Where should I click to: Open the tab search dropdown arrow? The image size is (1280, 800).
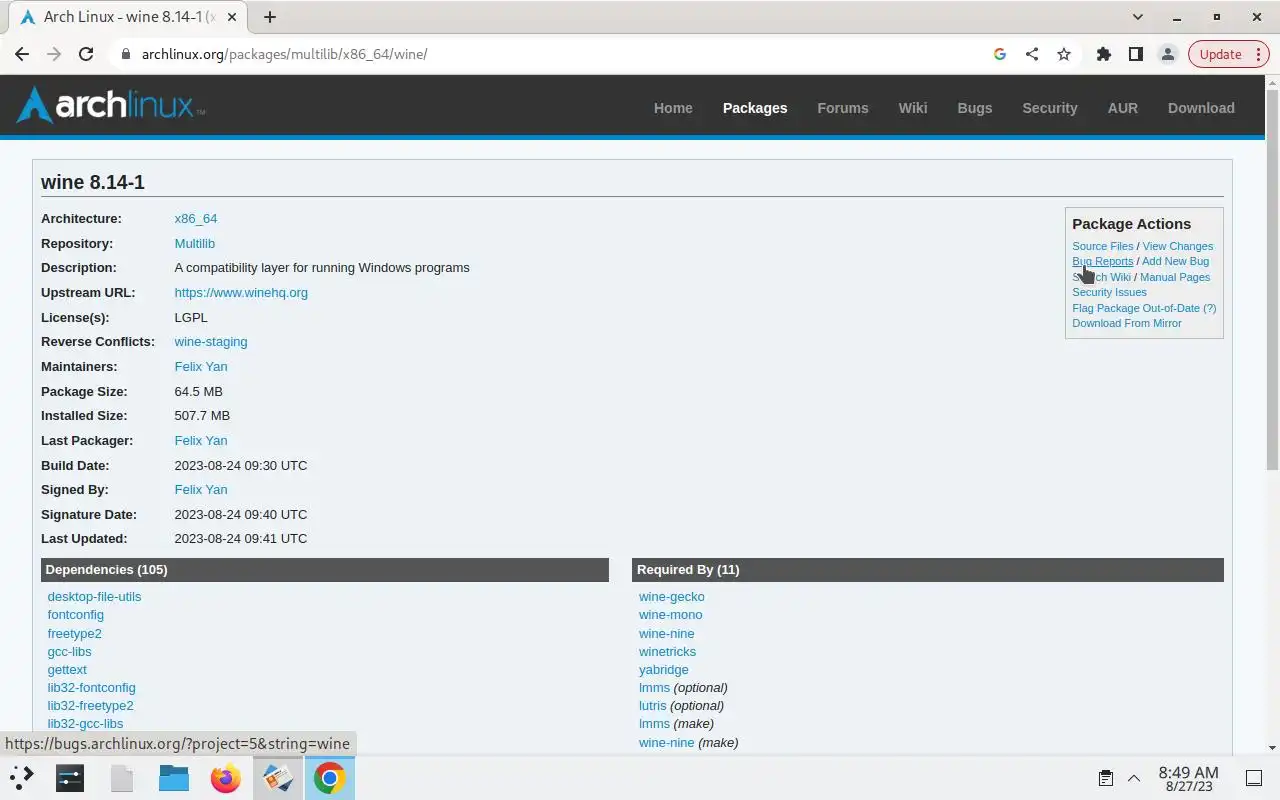click(1137, 17)
